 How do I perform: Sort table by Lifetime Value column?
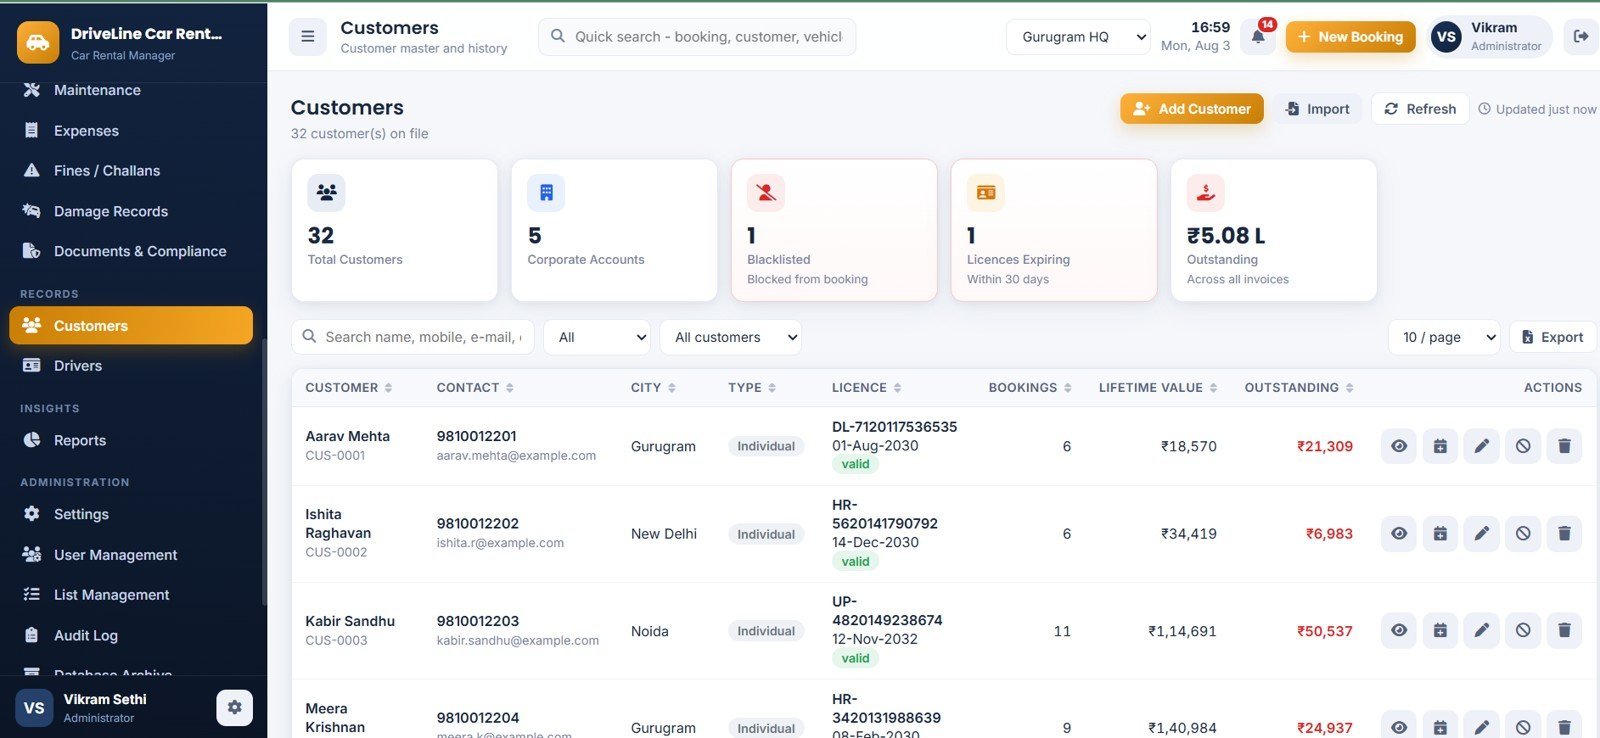click(1158, 388)
